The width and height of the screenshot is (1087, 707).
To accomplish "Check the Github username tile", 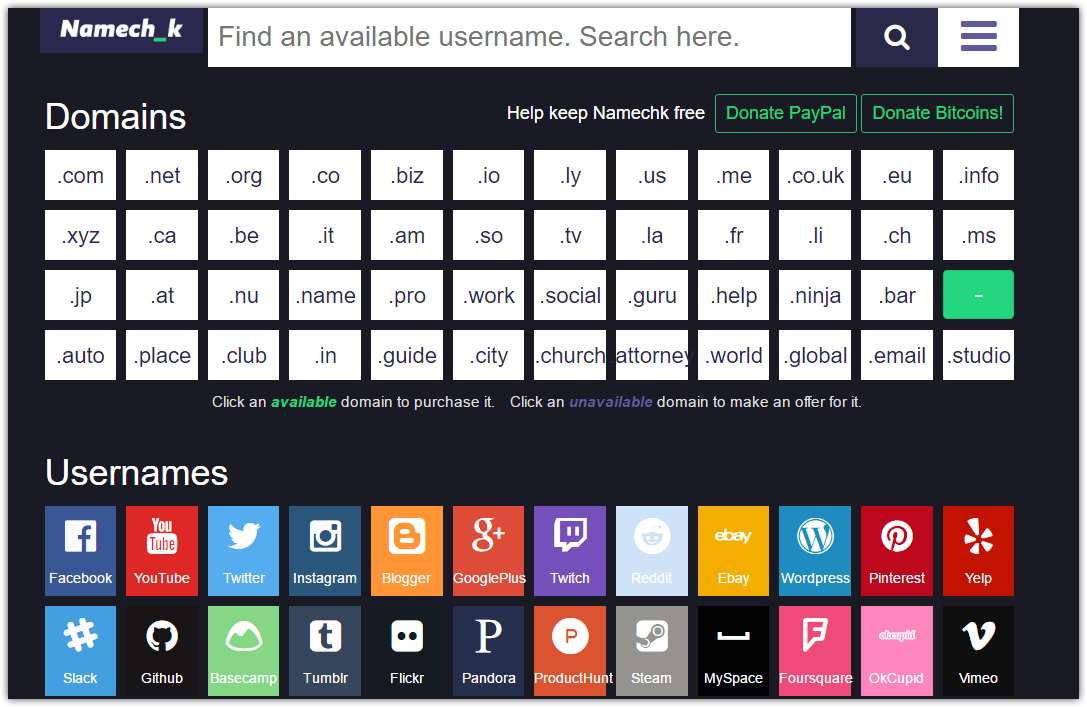I will 162,651.
